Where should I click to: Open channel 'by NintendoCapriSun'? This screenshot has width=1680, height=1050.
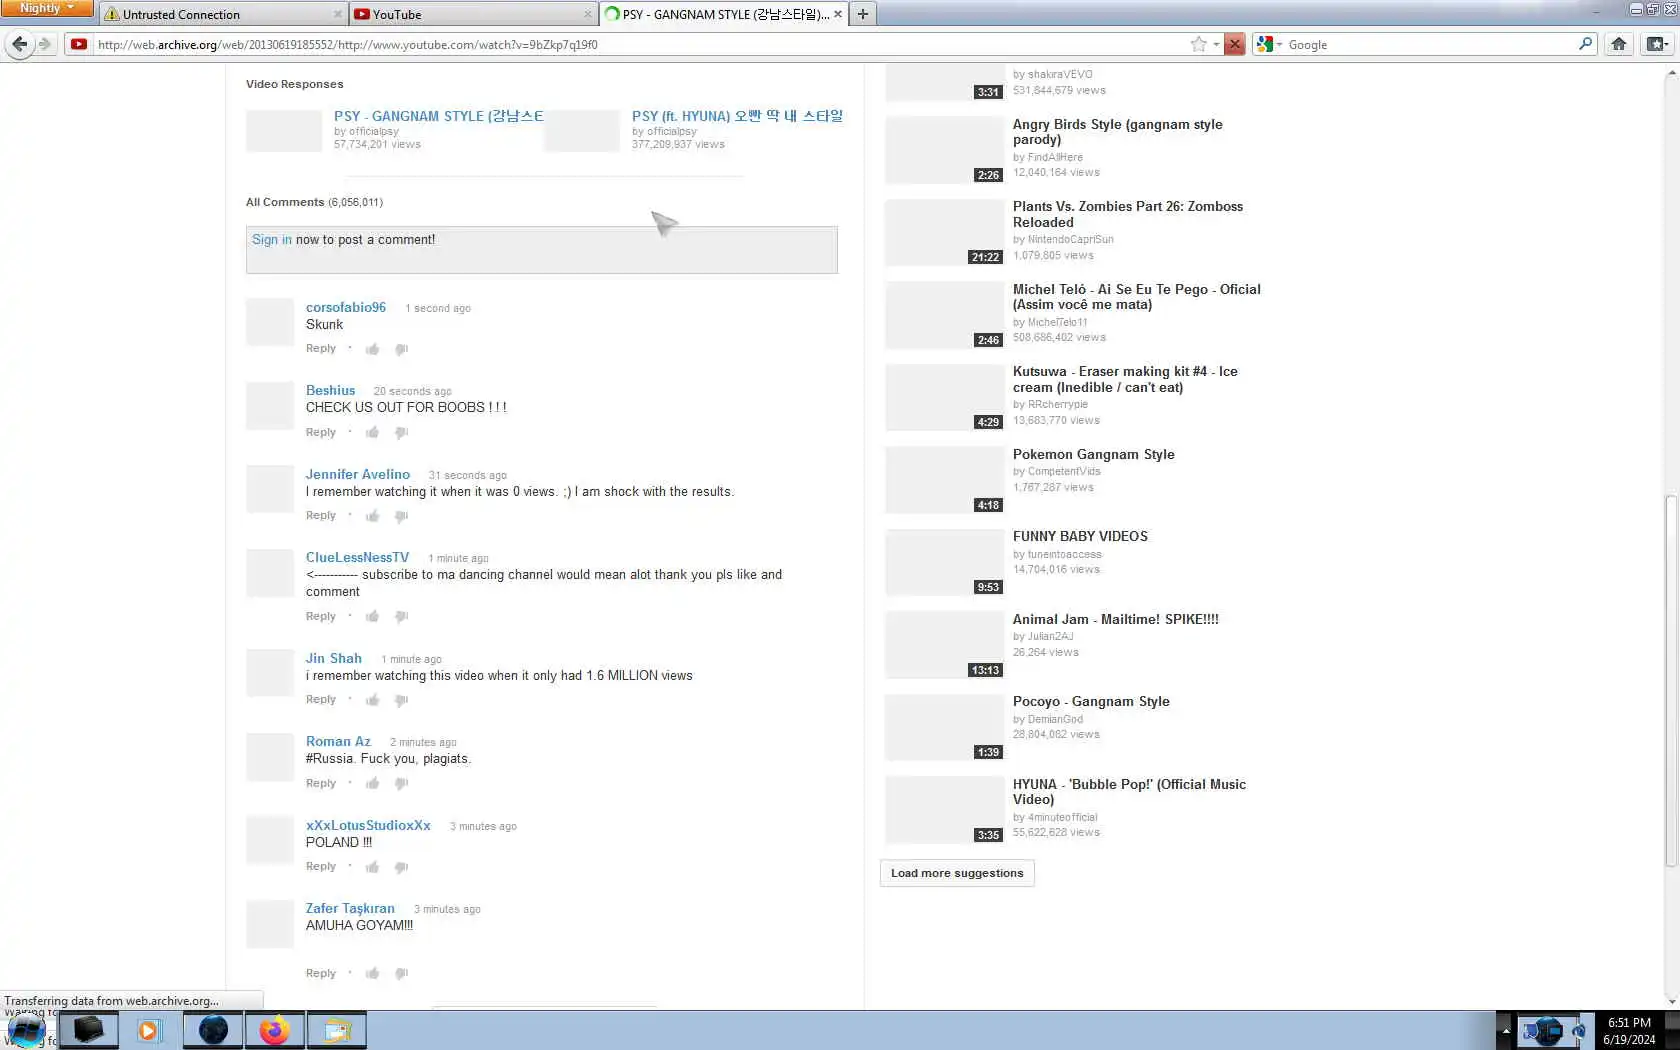[x=1063, y=240]
